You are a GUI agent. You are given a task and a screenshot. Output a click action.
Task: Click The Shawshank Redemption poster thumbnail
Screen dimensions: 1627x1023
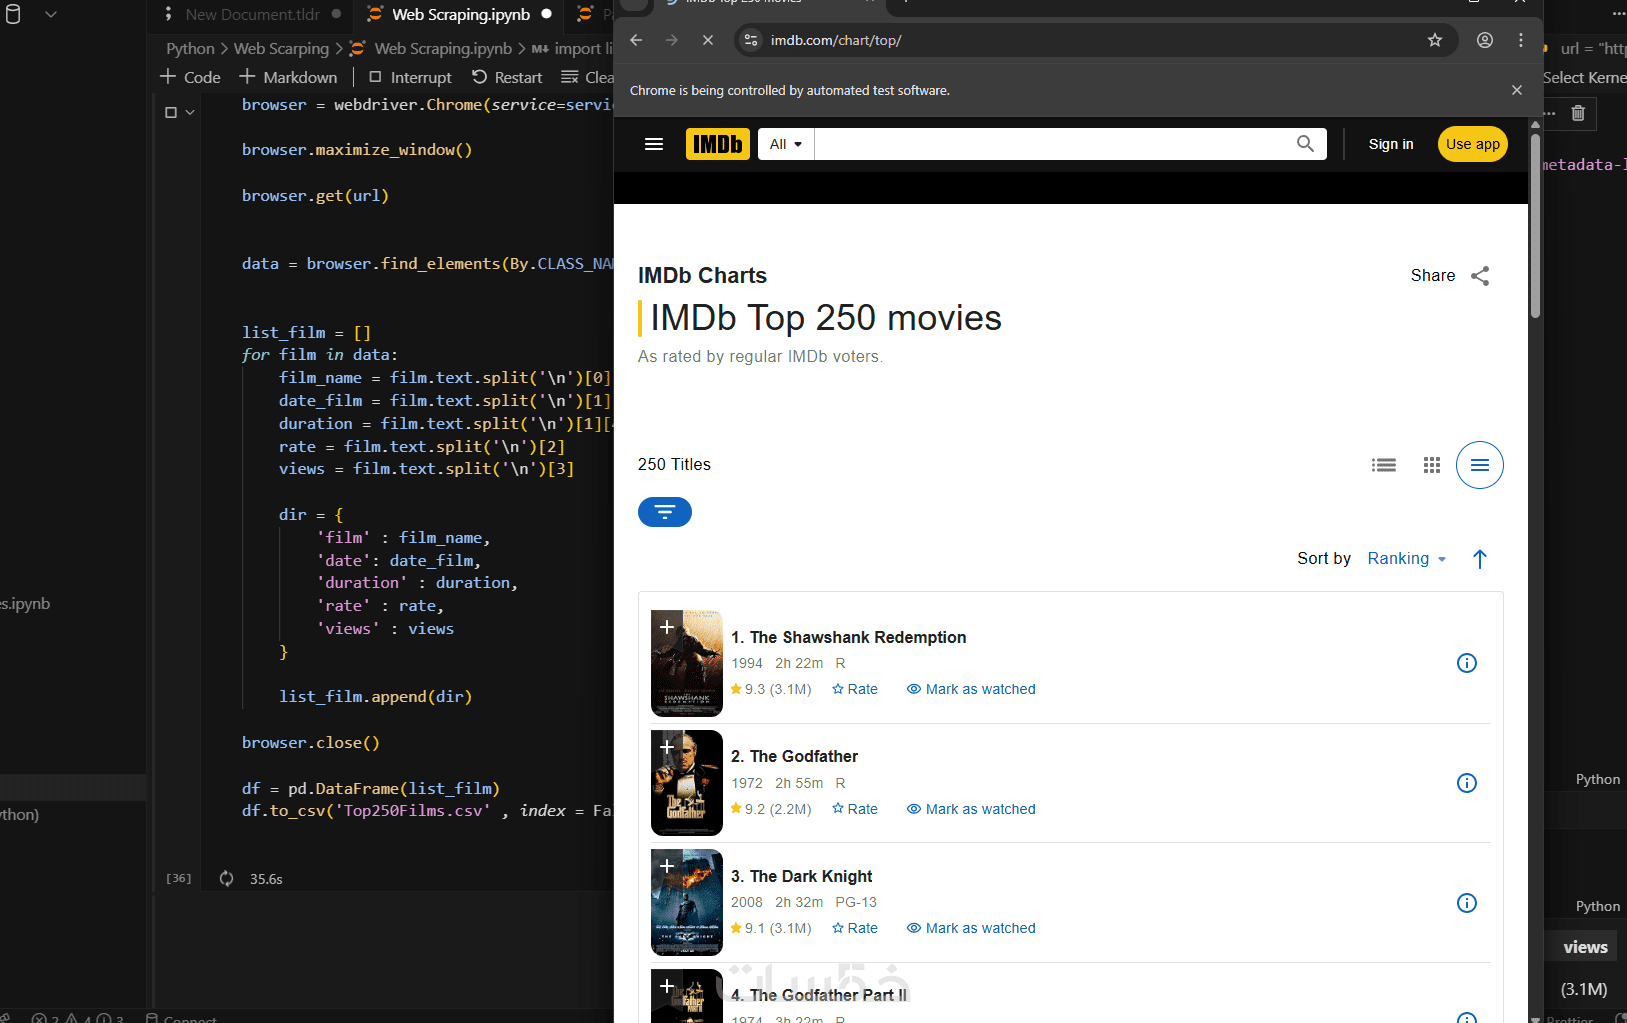click(x=687, y=663)
